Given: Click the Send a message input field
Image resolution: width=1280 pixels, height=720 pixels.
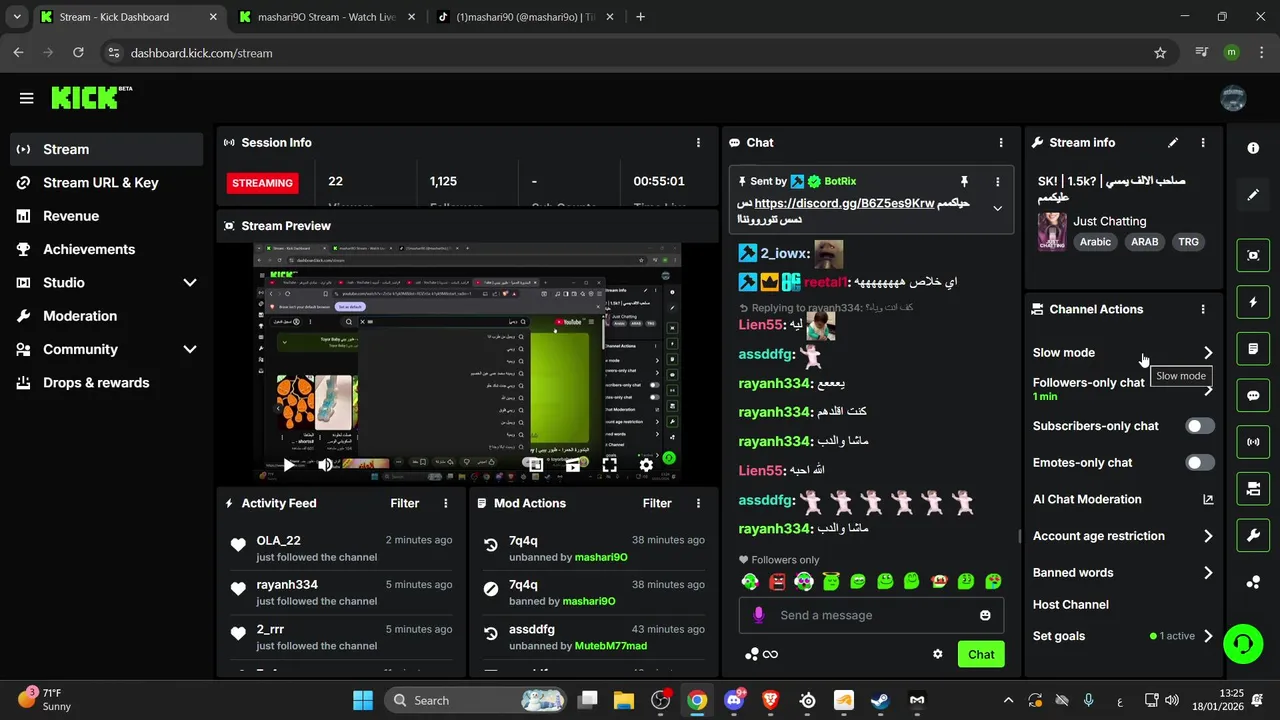Looking at the screenshot, I should pyautogui.click(x=870, y=615).
